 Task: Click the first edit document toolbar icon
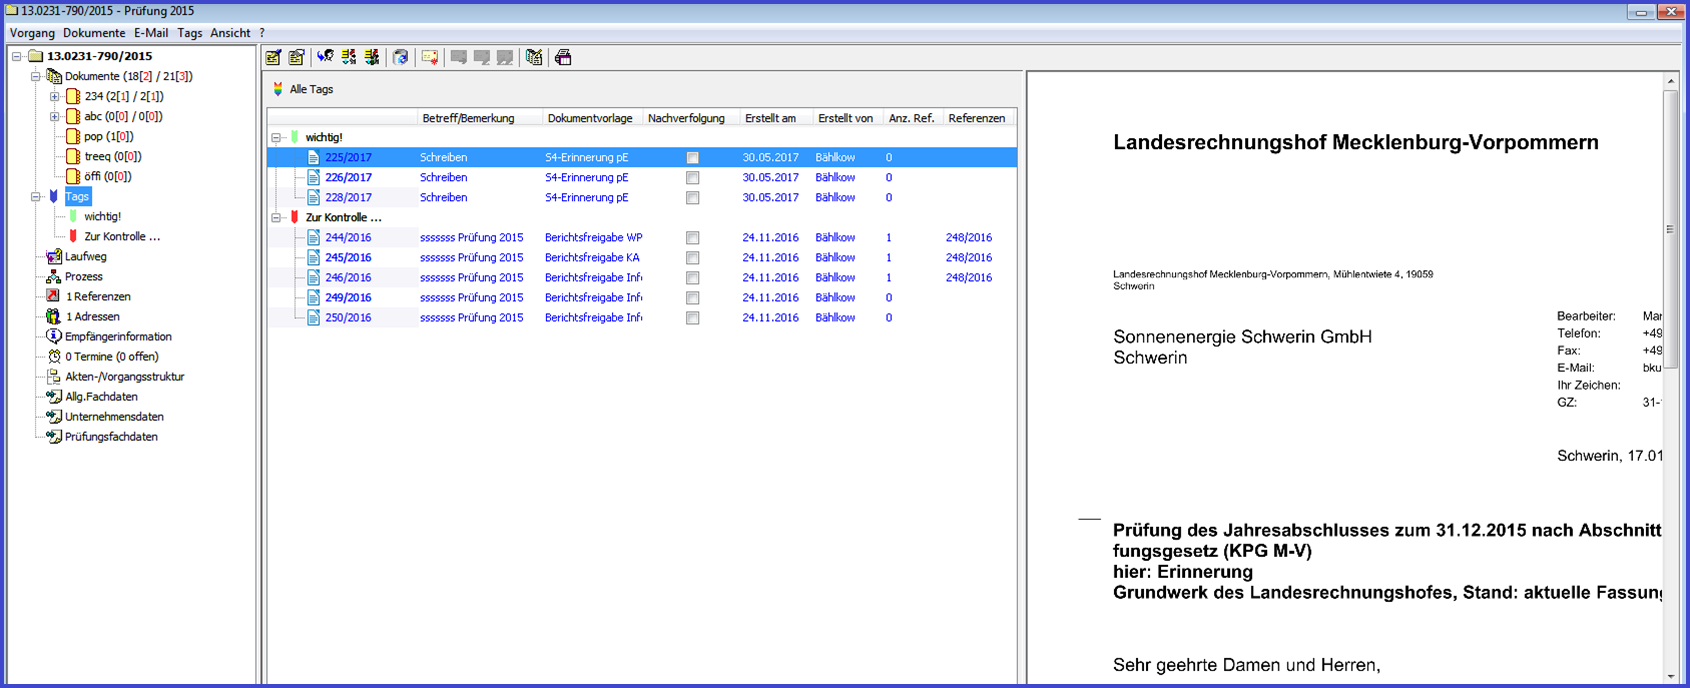[273, 57]
